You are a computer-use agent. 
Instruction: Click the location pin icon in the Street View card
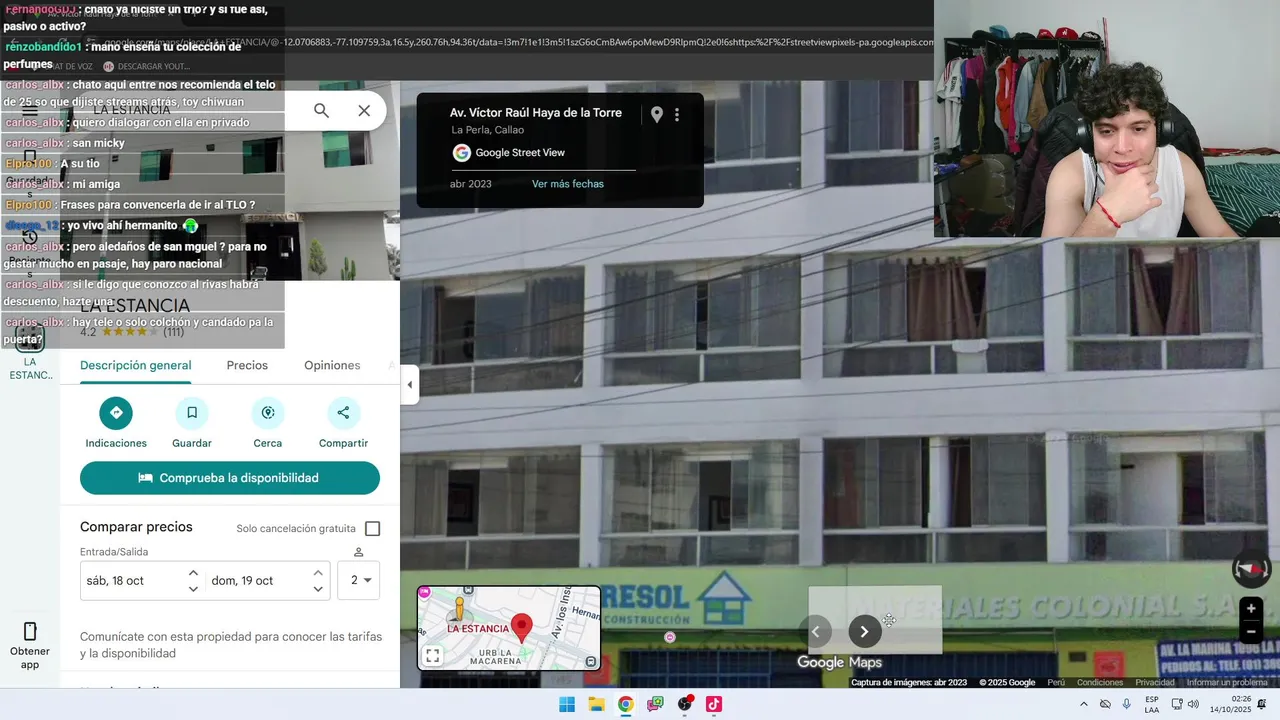[656, 115]
